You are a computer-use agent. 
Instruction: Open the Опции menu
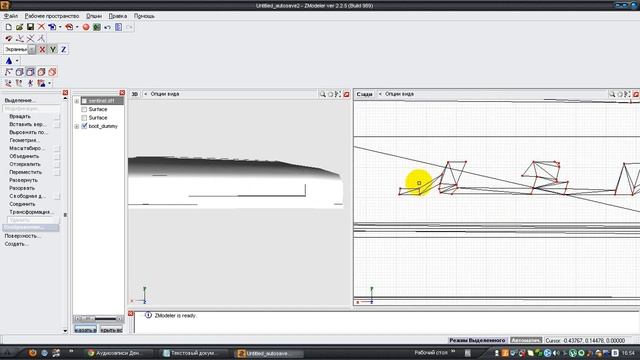[94, 16]
